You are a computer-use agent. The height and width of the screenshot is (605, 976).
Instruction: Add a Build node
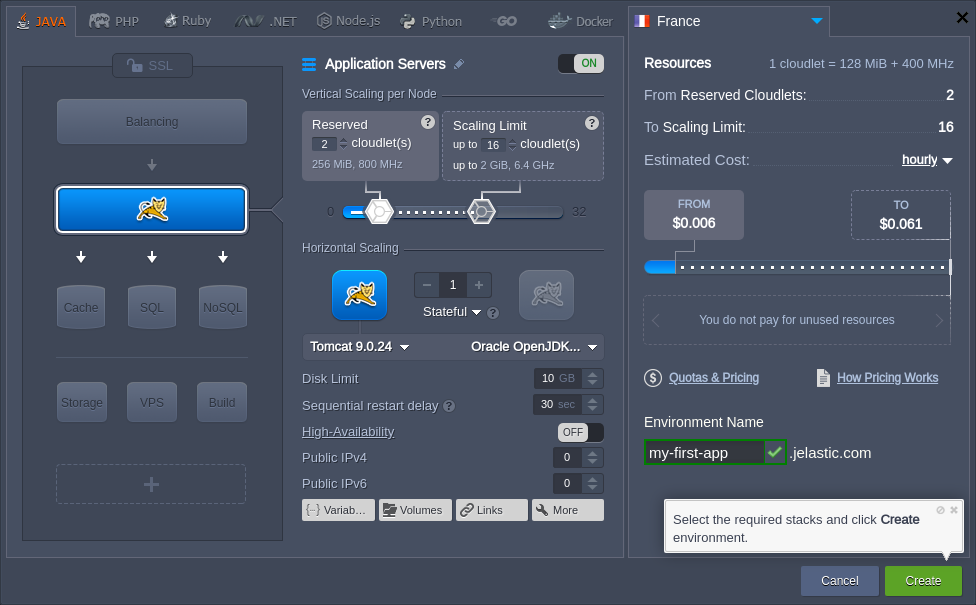[x=222, y=402]
